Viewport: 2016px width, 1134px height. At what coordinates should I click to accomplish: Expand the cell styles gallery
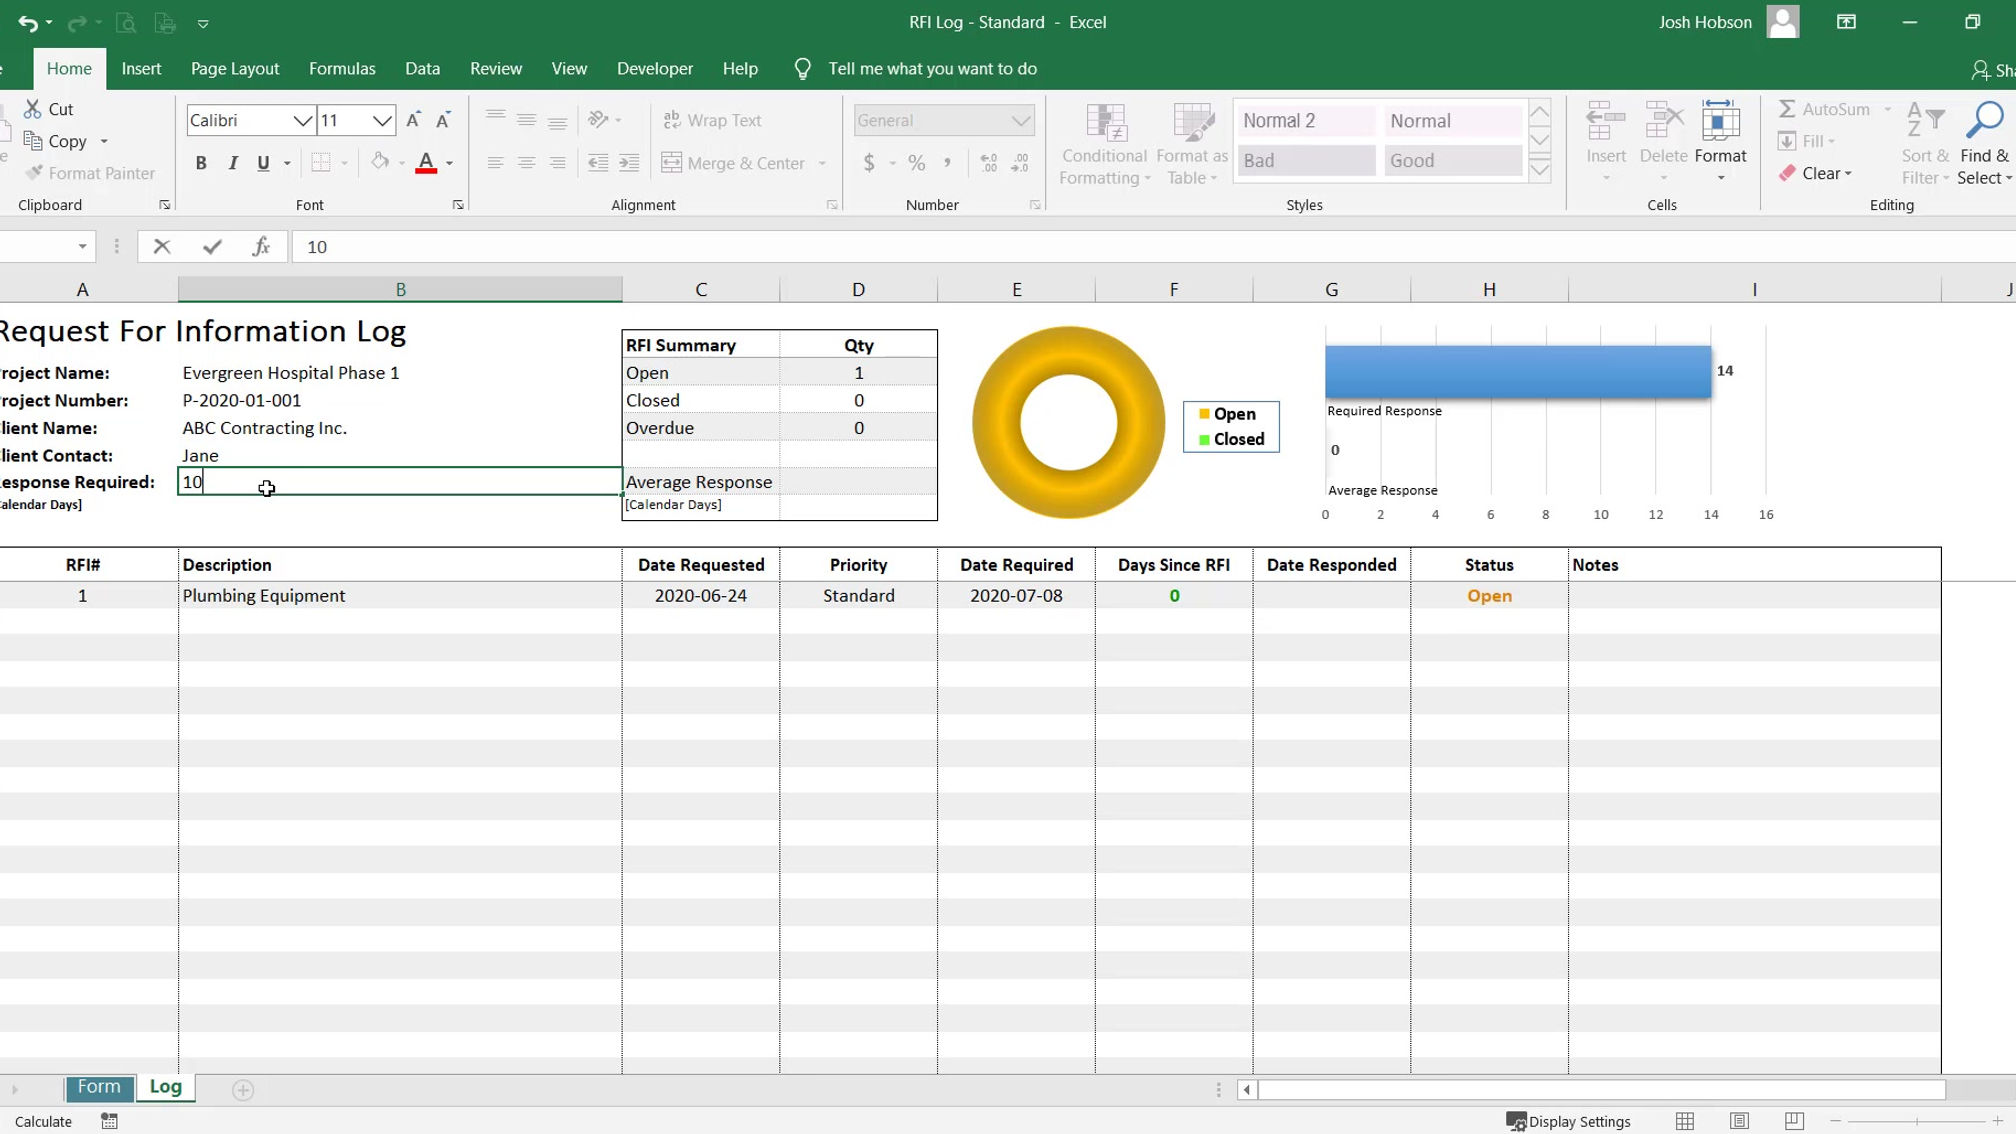coord(1540,171)
